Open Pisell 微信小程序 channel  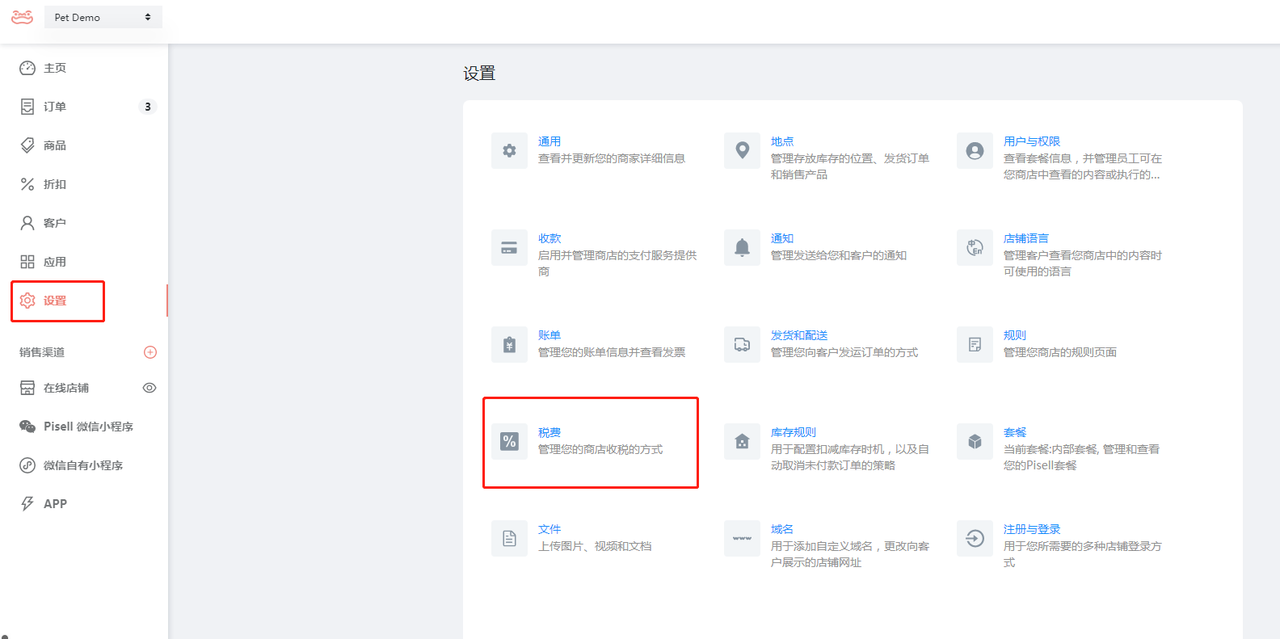pos(88,426)
